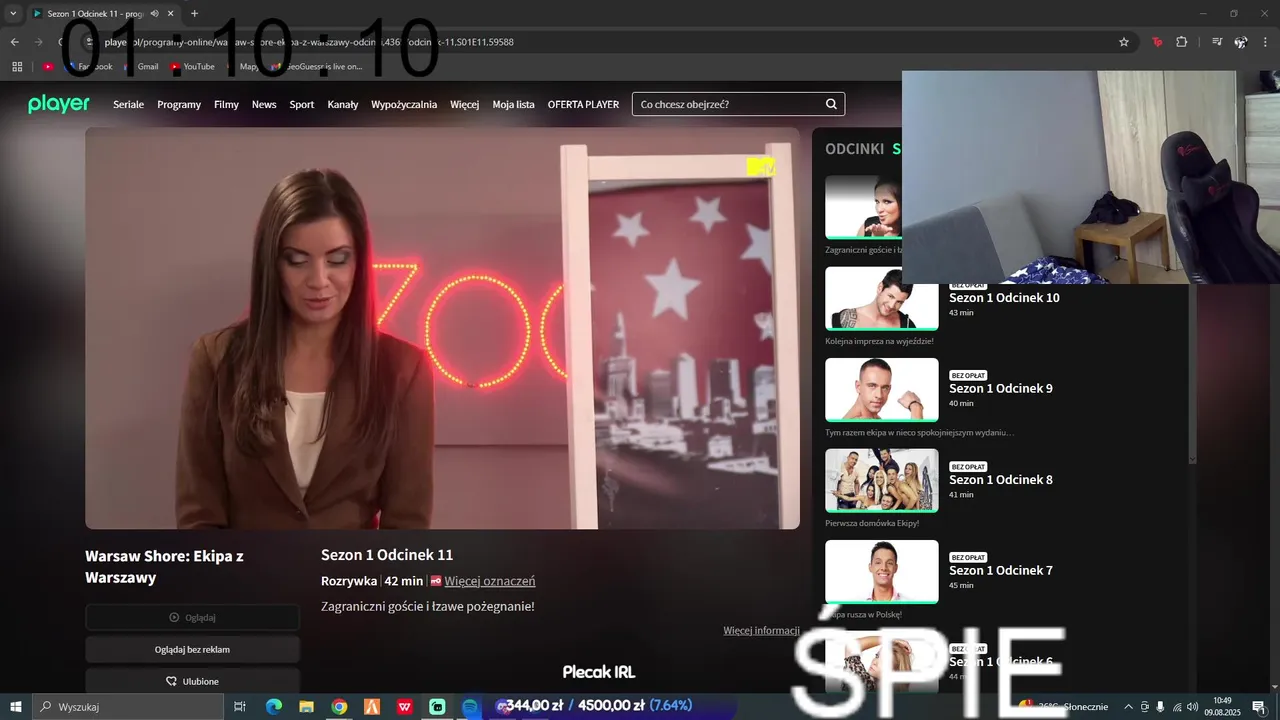Open the Seriale menu item

coord(129,104)
